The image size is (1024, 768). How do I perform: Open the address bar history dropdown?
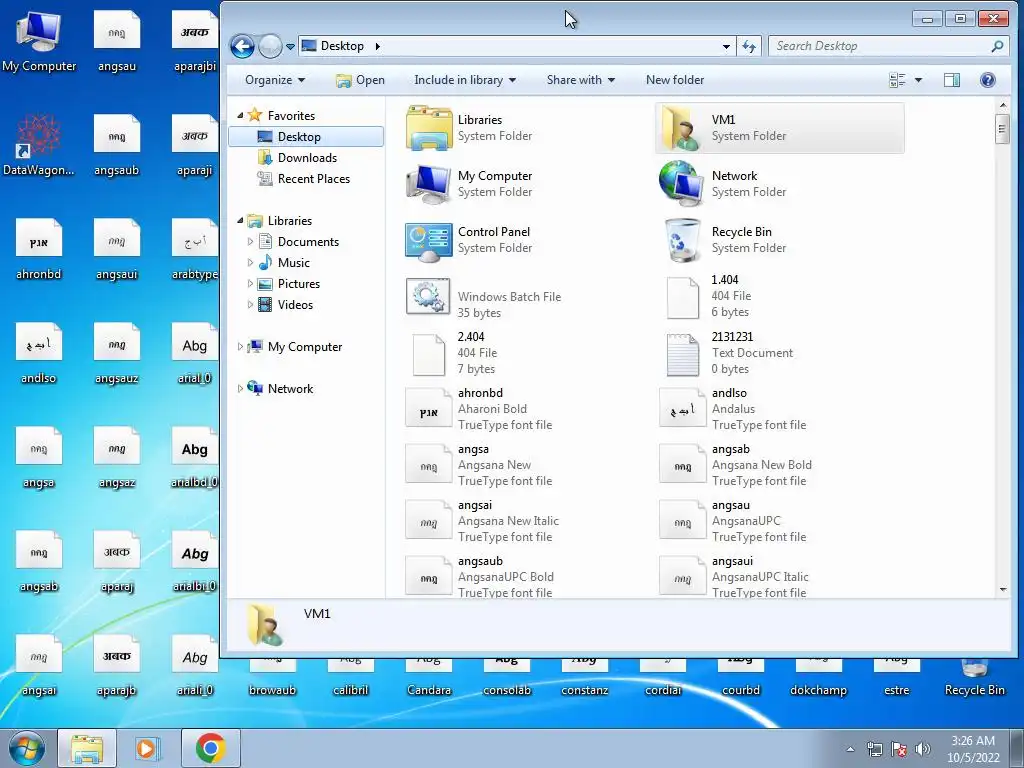(726, 46)
